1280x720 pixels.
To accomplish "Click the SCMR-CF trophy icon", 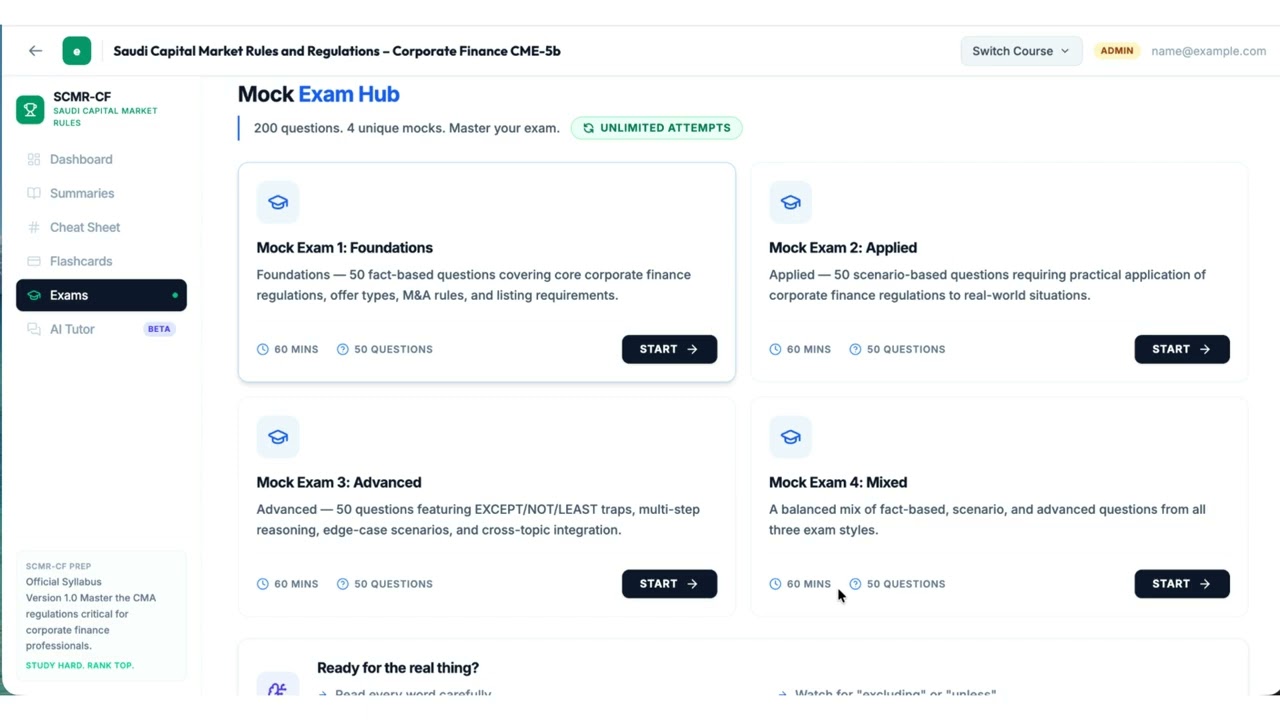I will tap(30, 109).
